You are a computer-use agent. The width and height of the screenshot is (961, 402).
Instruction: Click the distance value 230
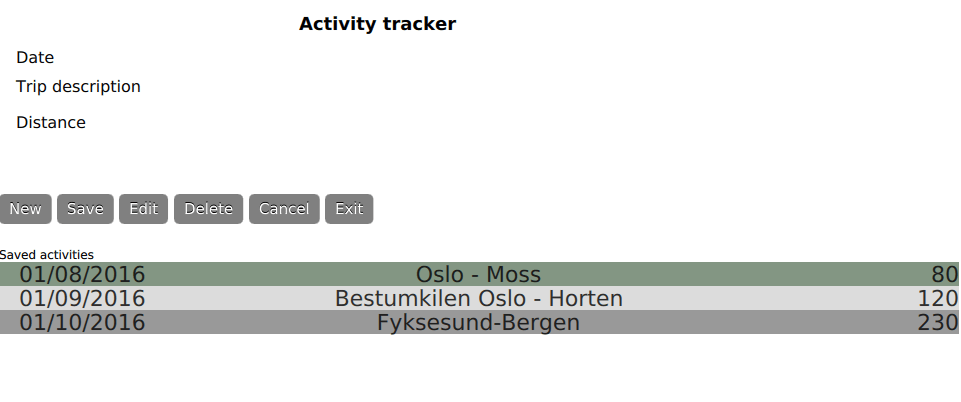[x=937, y=322]
